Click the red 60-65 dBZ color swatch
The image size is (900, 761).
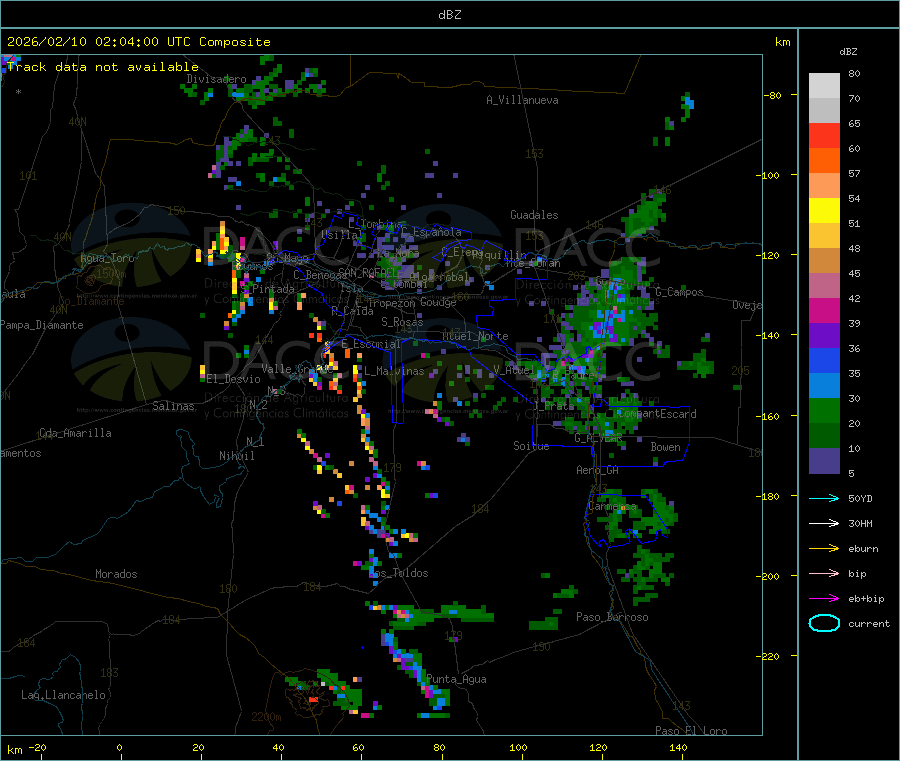click(x=824, y=135)
